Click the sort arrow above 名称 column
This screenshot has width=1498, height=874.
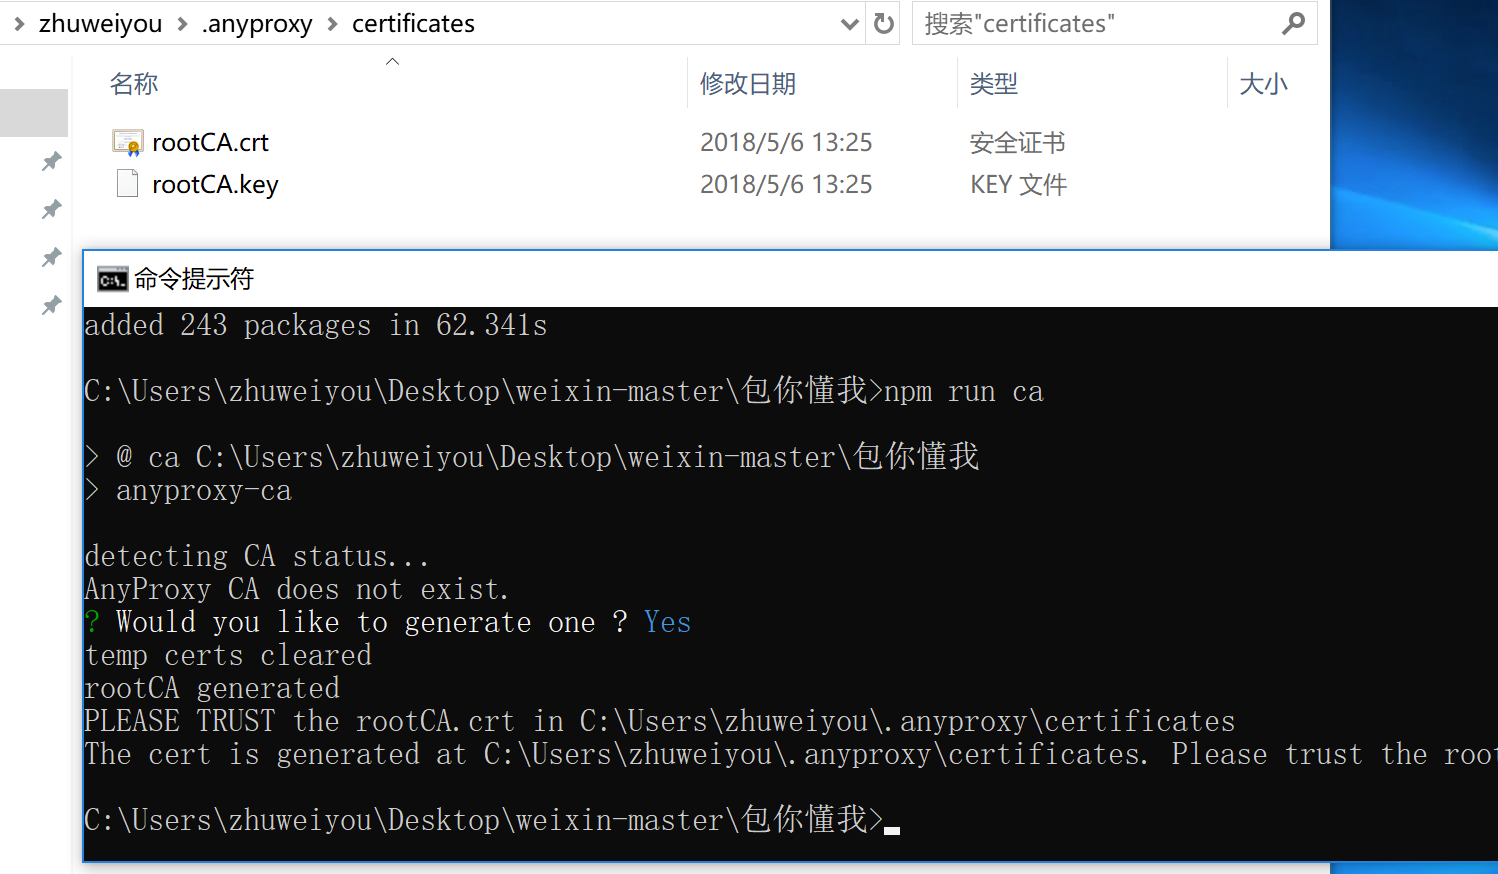[x=392, y=62]
